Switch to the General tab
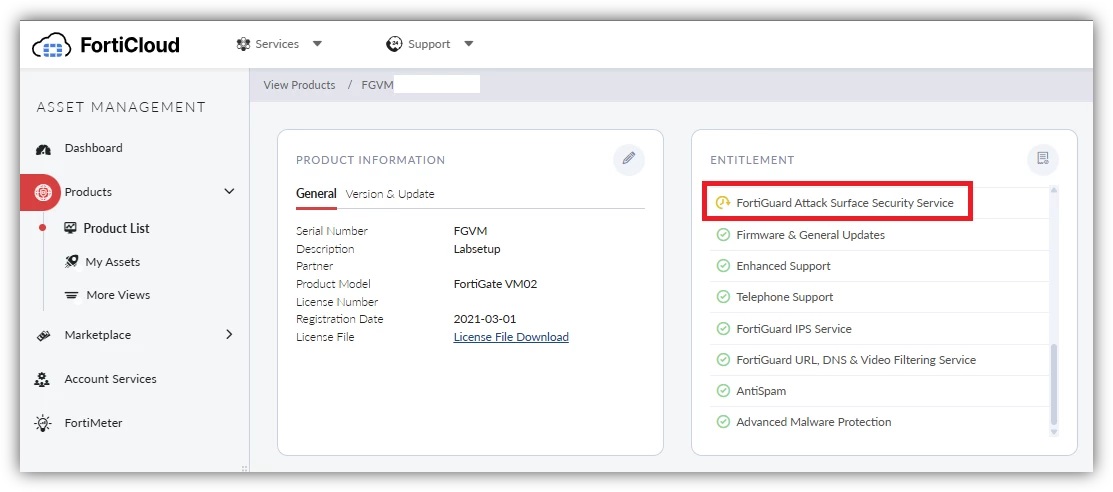The width and height of the screenshot is (1113, 492). coord(316,194)
